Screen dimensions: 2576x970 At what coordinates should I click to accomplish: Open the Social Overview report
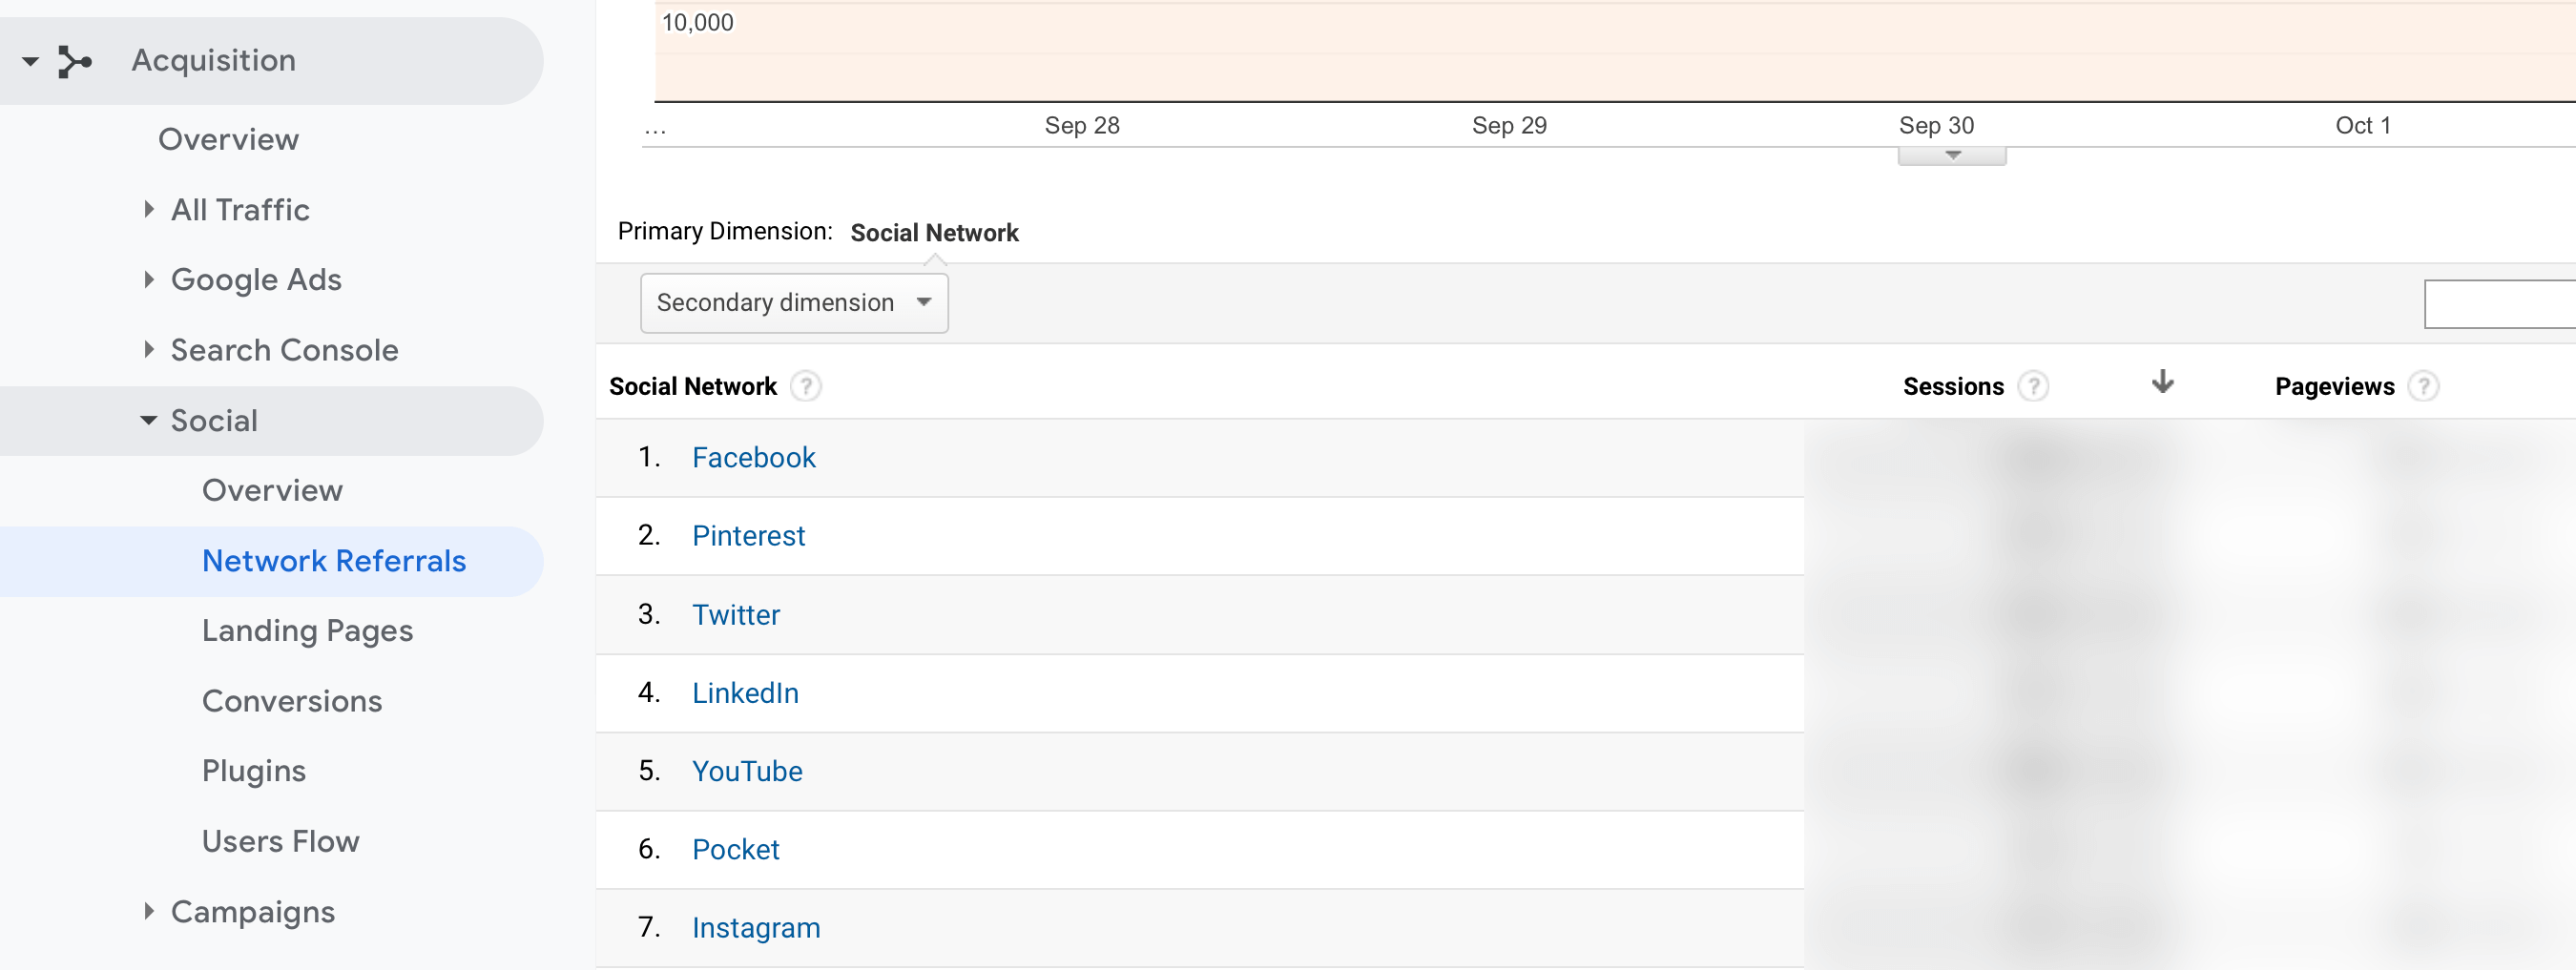[272, 490]
